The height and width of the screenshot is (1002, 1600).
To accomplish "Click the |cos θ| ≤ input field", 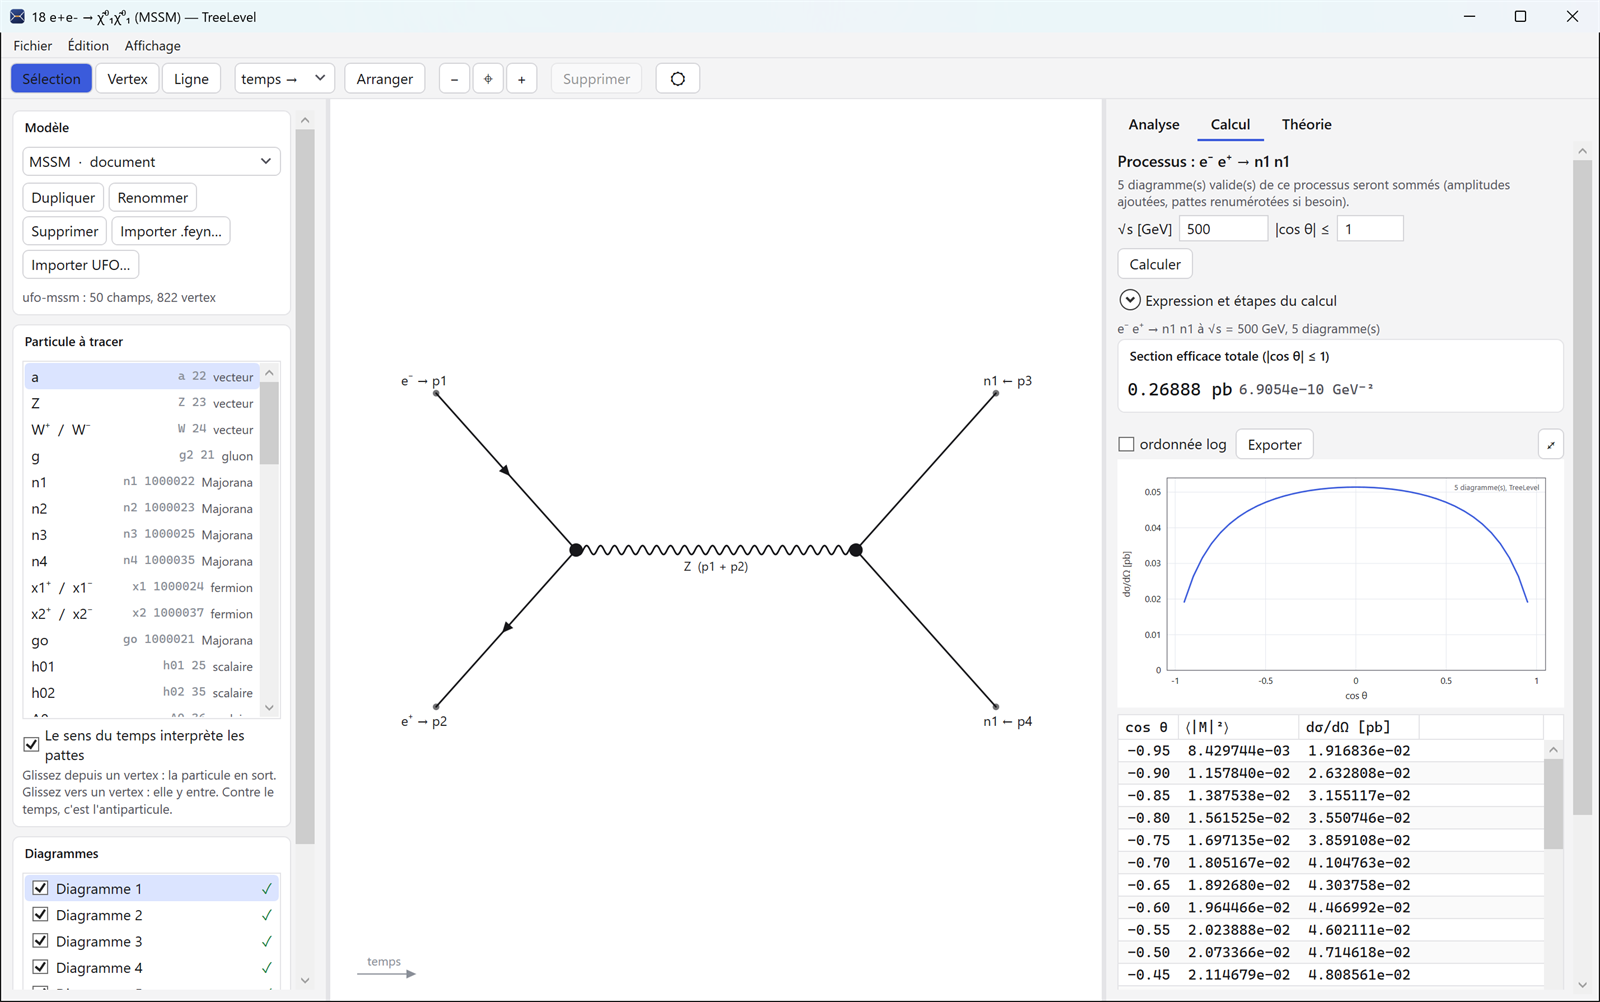I will (x=1370, y=229).
